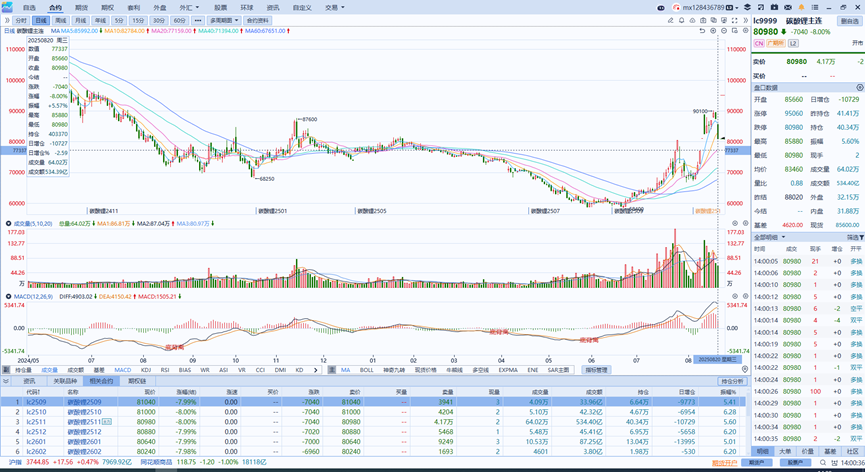
Task: Toggle the BOLL overlay indicator
Action: pyautogui.click(x=367, y=370)
